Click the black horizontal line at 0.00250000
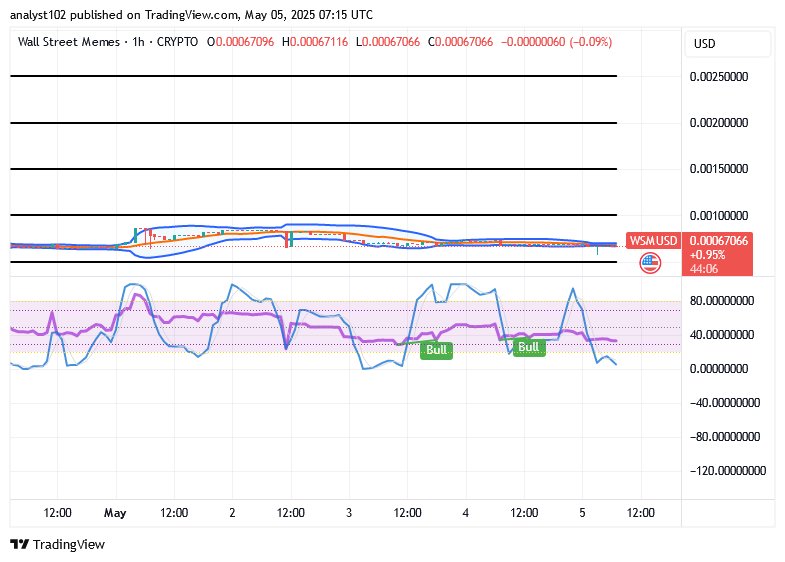 (313, 76)
